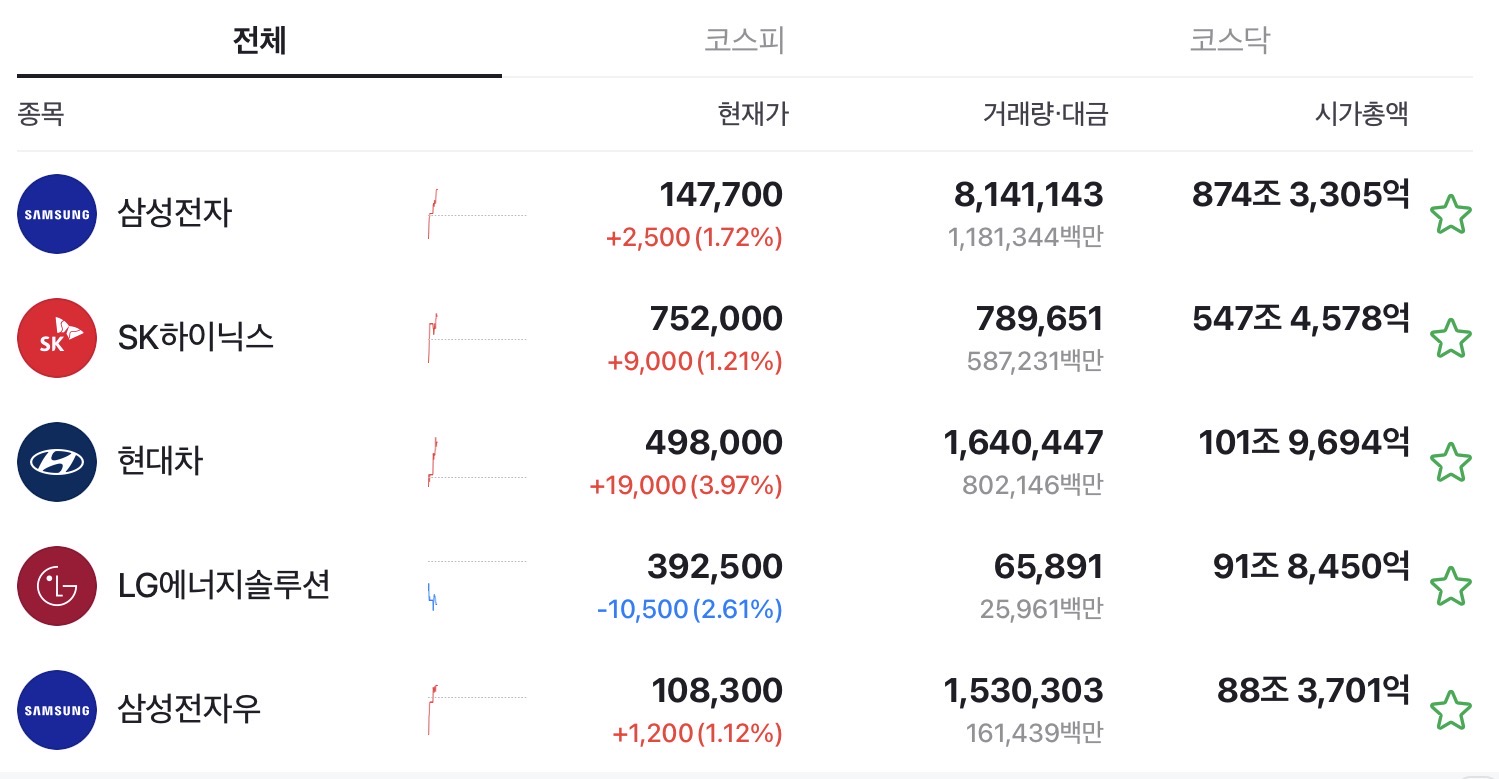Open the 삼성전자 stock name link
Viewport: 1499px width, 779px height.
click(x=174, y=214)
